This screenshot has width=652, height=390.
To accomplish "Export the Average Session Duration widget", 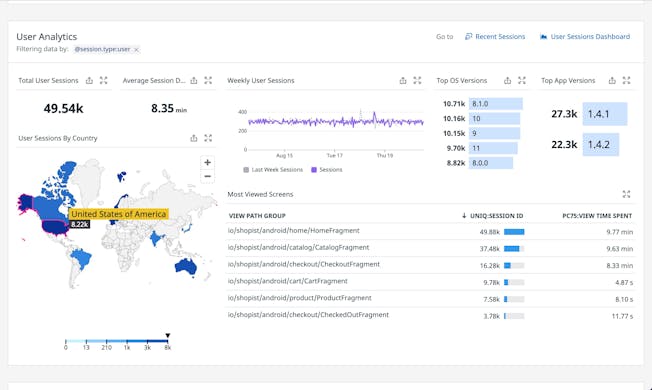I will pyautogui.click(x=194, y=81).
